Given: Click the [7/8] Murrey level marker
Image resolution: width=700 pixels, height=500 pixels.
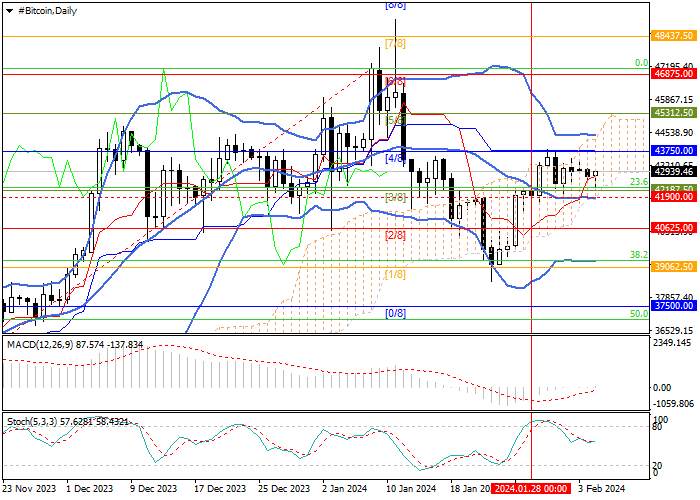Looking at the screenshot, I should [x=395, y=44].
